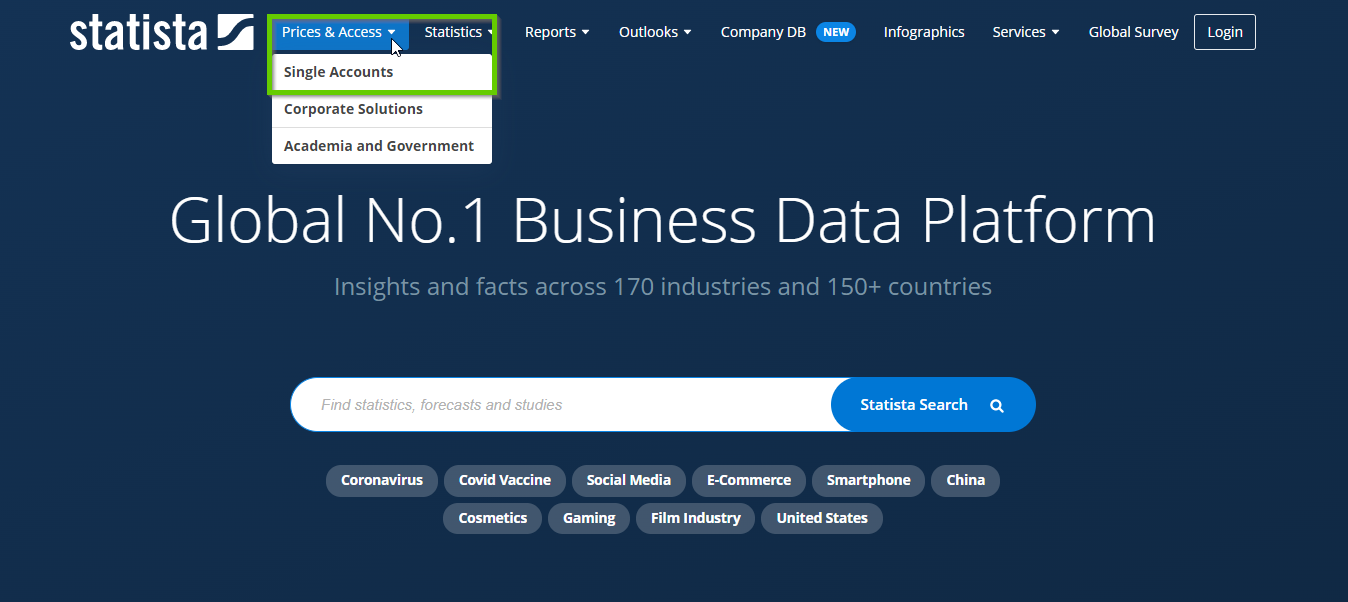
Task: Focus the find statistics search field
Action: pyautogui.click(x=561, y=405)
